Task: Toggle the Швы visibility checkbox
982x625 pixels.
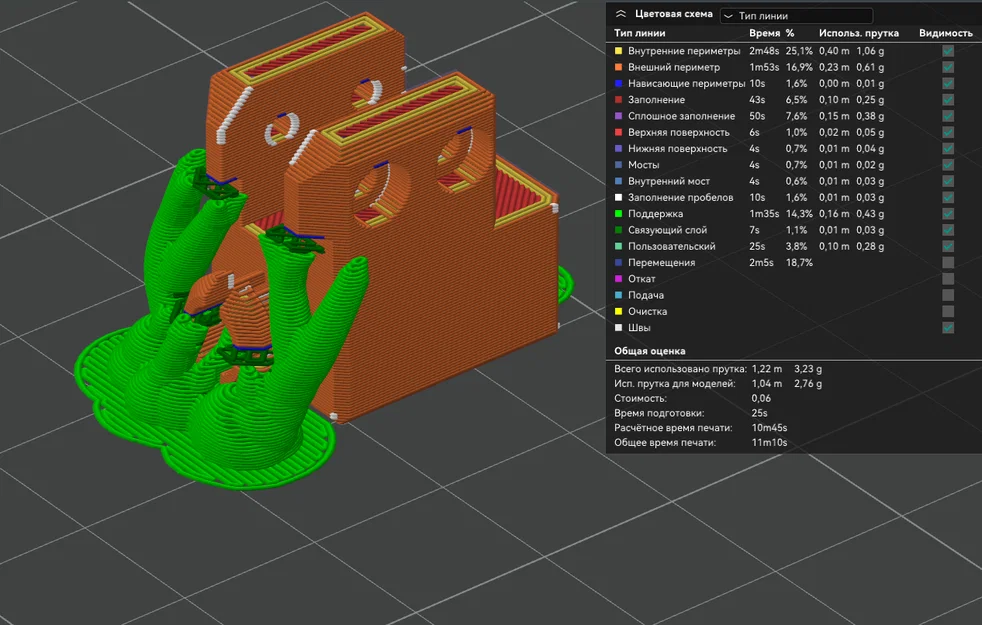Action: click(948, 328)
